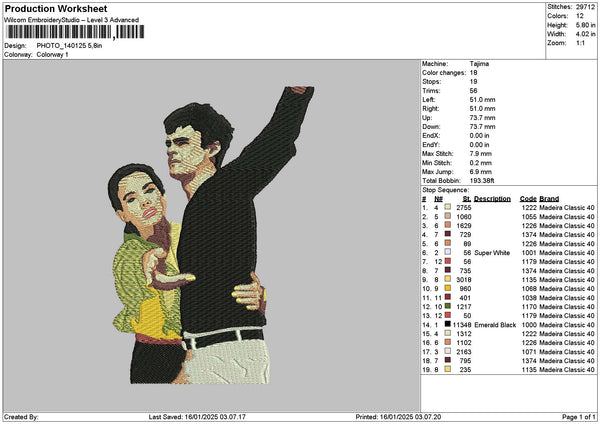Click the embroidery design preview of the couple
Image resolution: width=600 pixels, height=424 pixels.
point(211,235)
